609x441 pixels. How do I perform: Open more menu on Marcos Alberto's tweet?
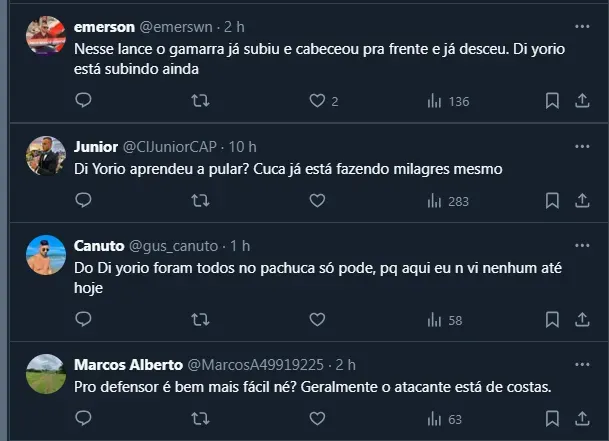point(582,365)
